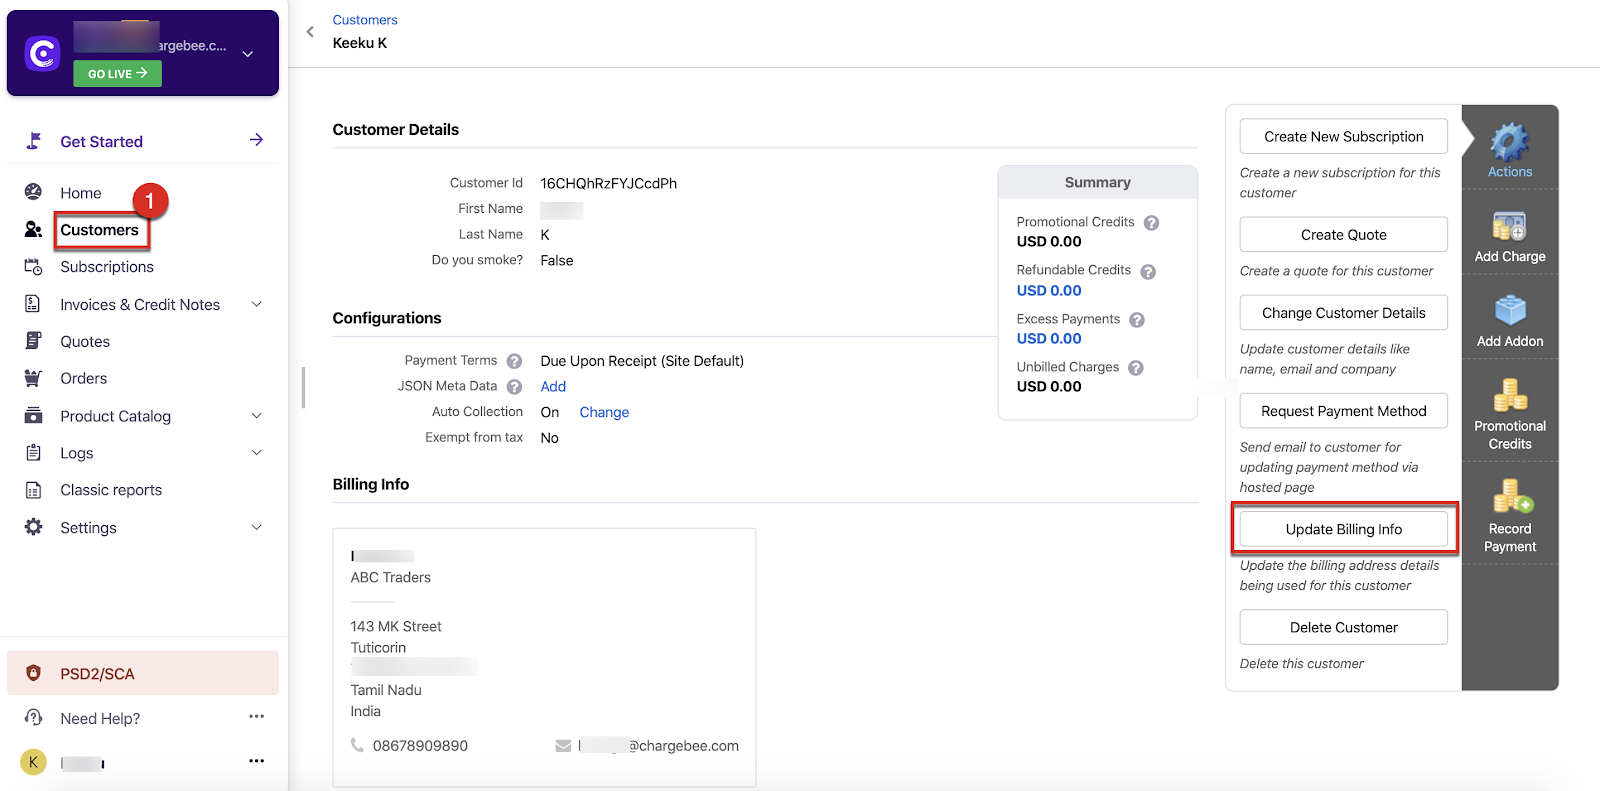Expand the Logs submenu
Screen dimensions: 1600x791
pyautogui.click(x=257, y=453)
